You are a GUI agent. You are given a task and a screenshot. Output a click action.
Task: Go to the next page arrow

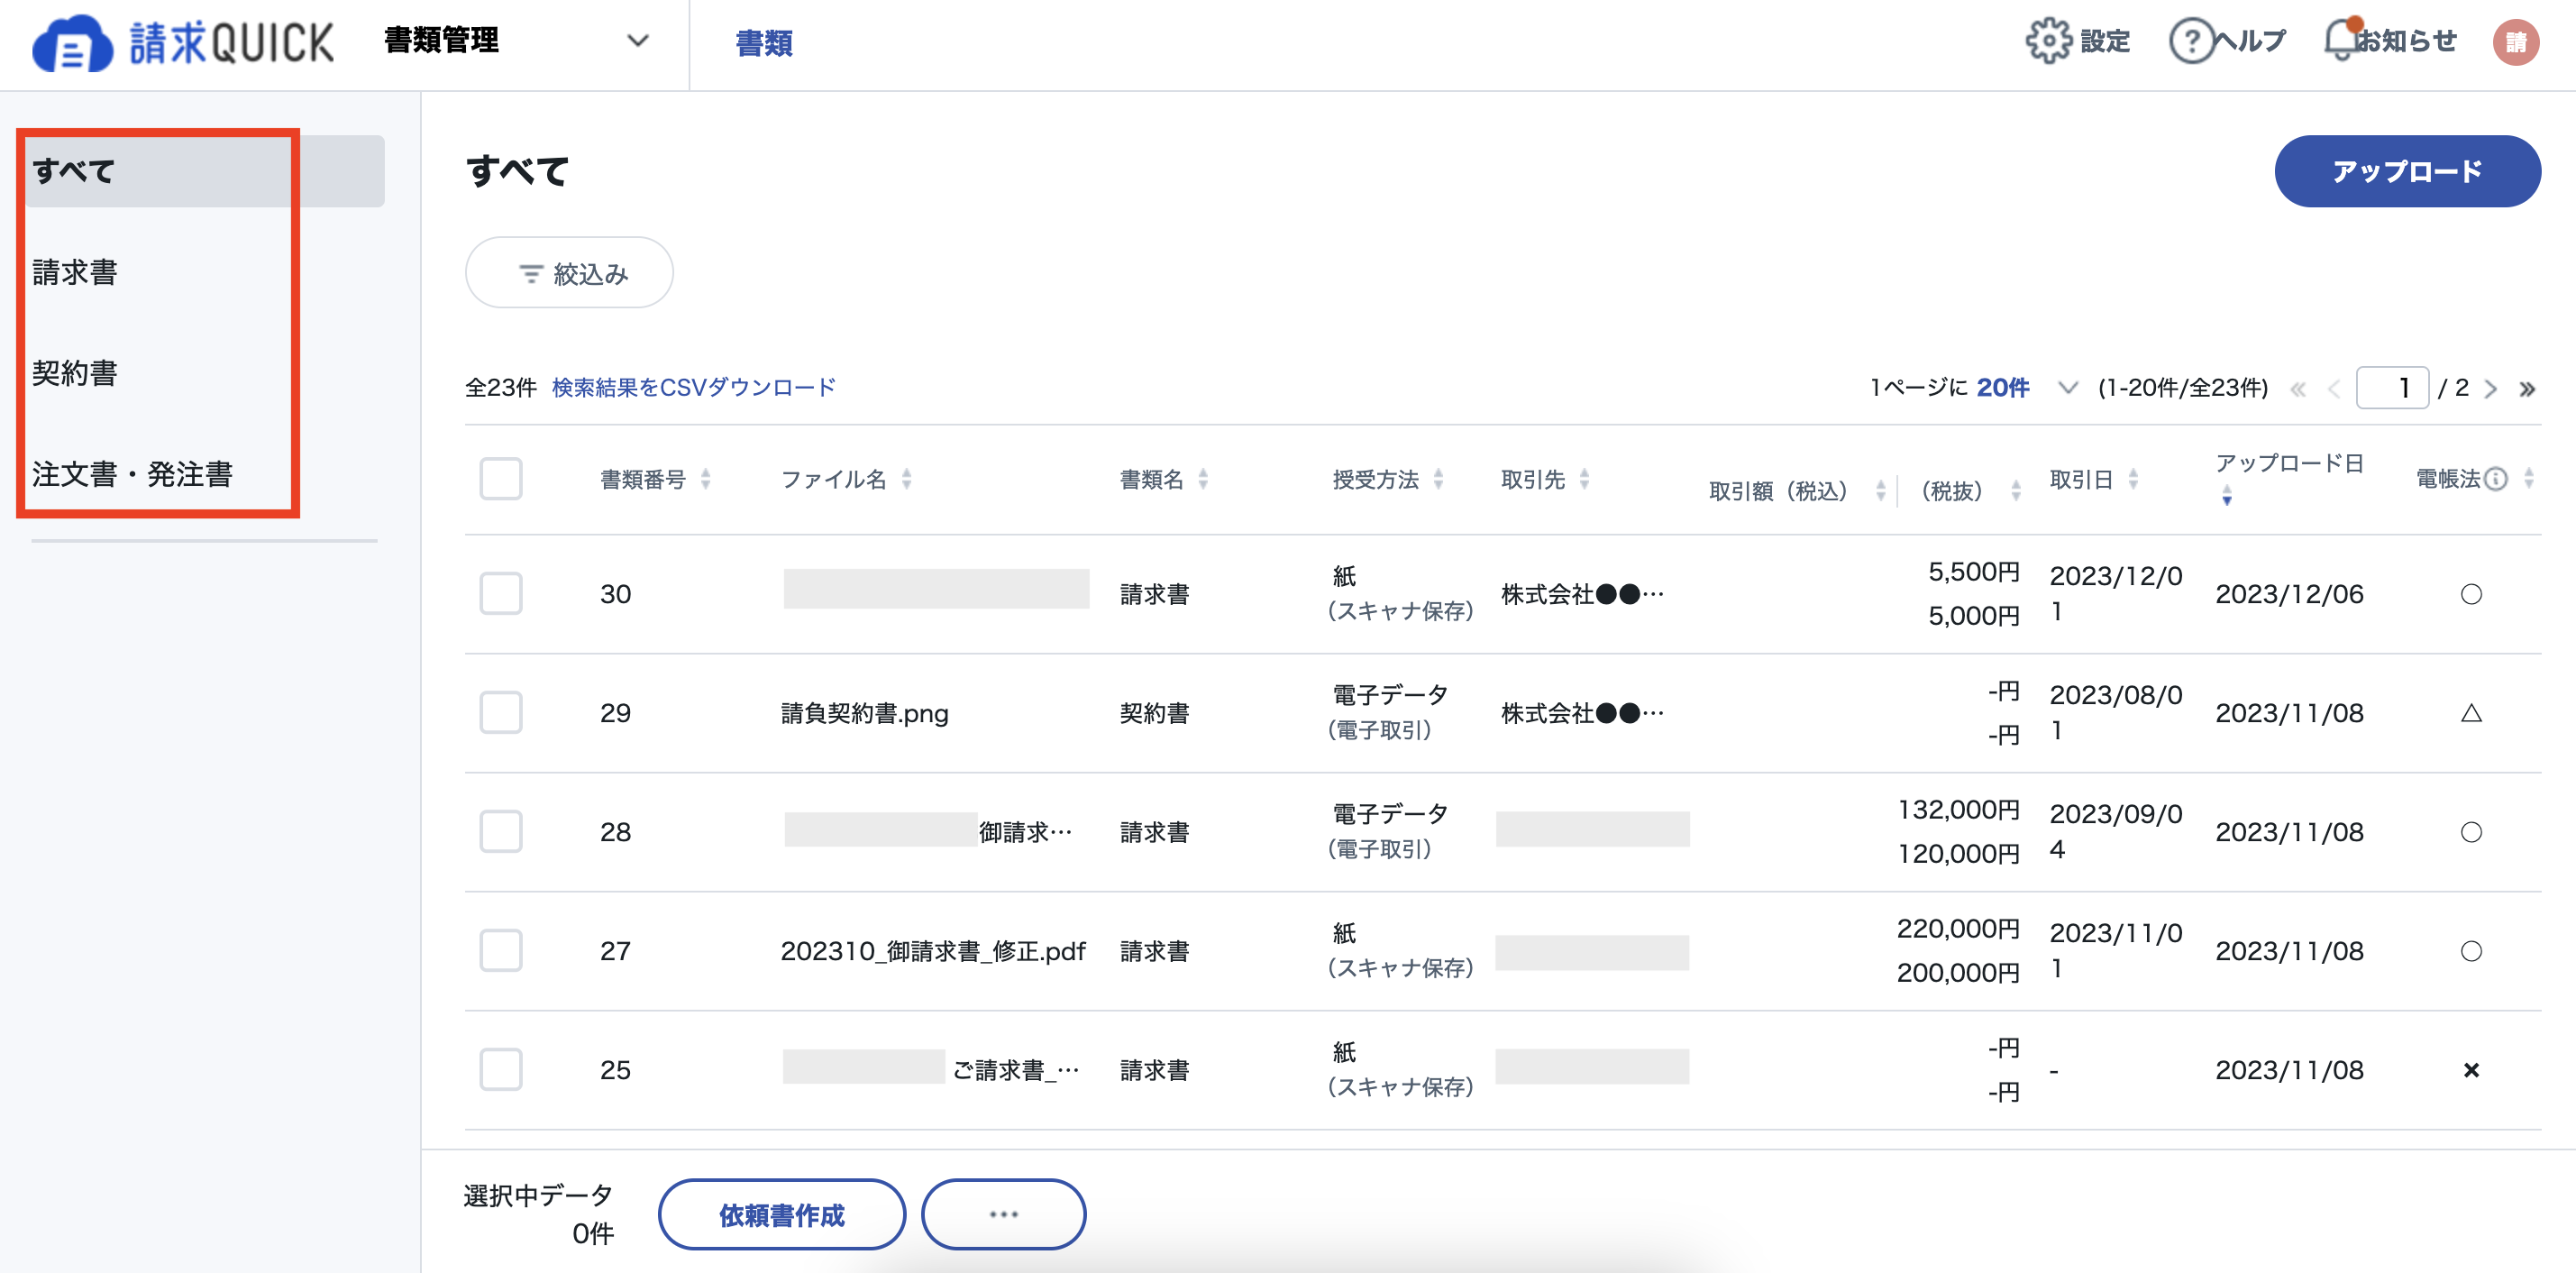2491,389
